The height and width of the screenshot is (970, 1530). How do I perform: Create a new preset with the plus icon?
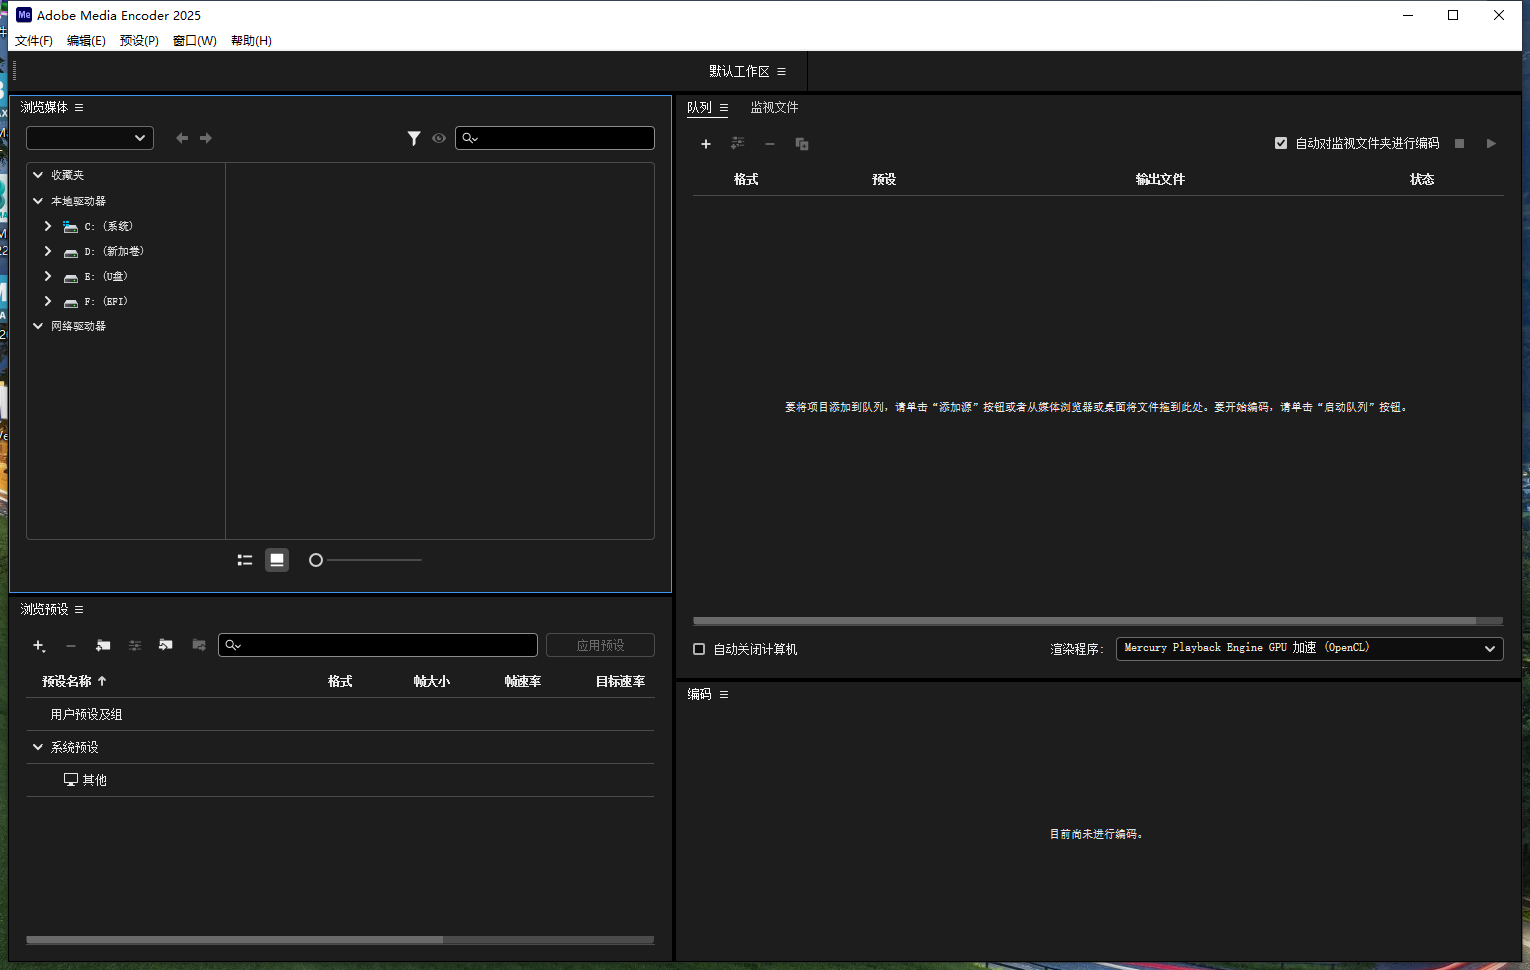[x=39, y=645]
